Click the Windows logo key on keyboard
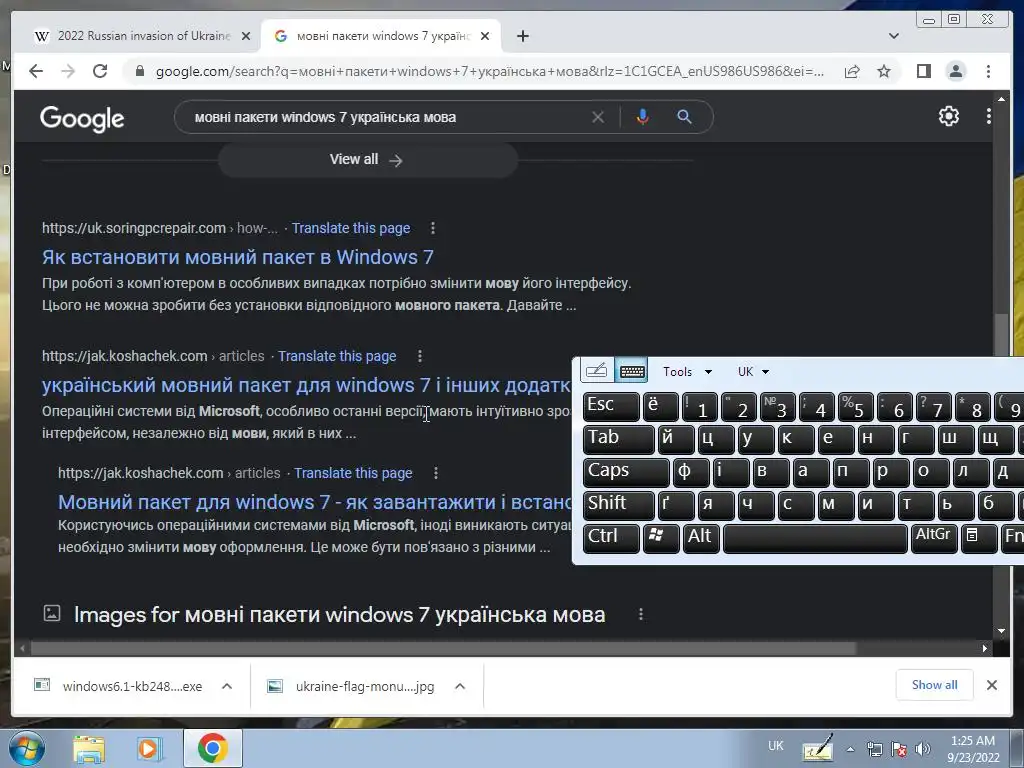 click(x=660, y=537)
